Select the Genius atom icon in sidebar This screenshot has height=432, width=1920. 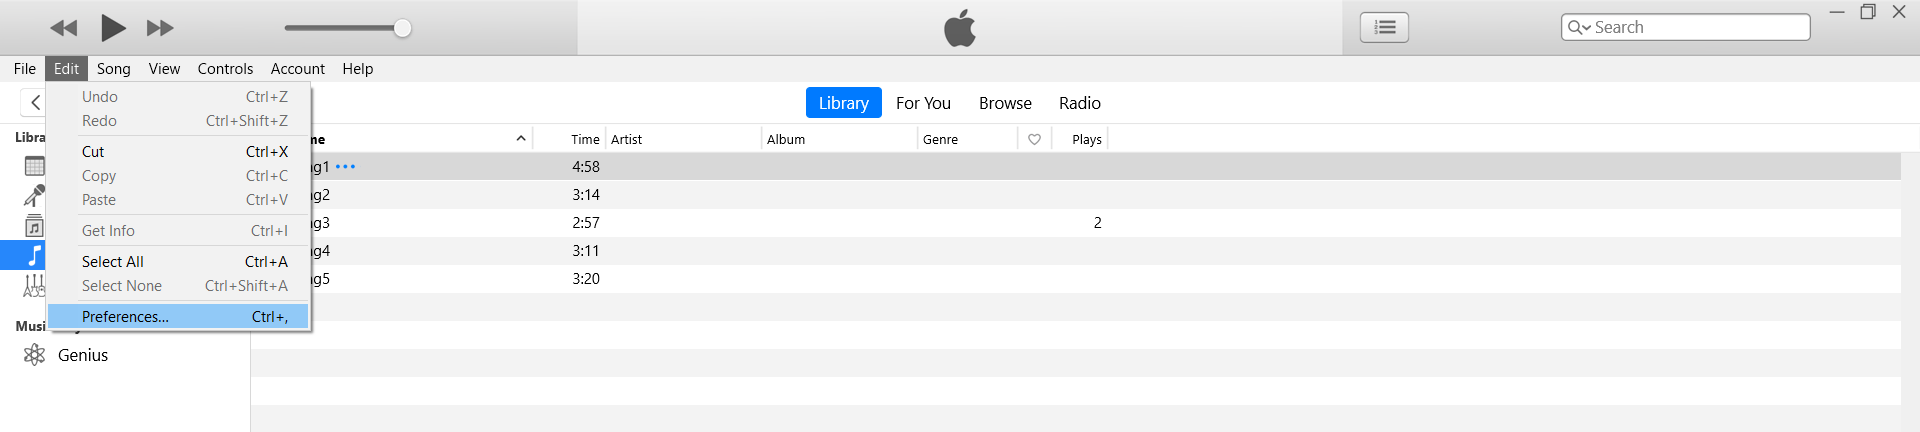35,355
